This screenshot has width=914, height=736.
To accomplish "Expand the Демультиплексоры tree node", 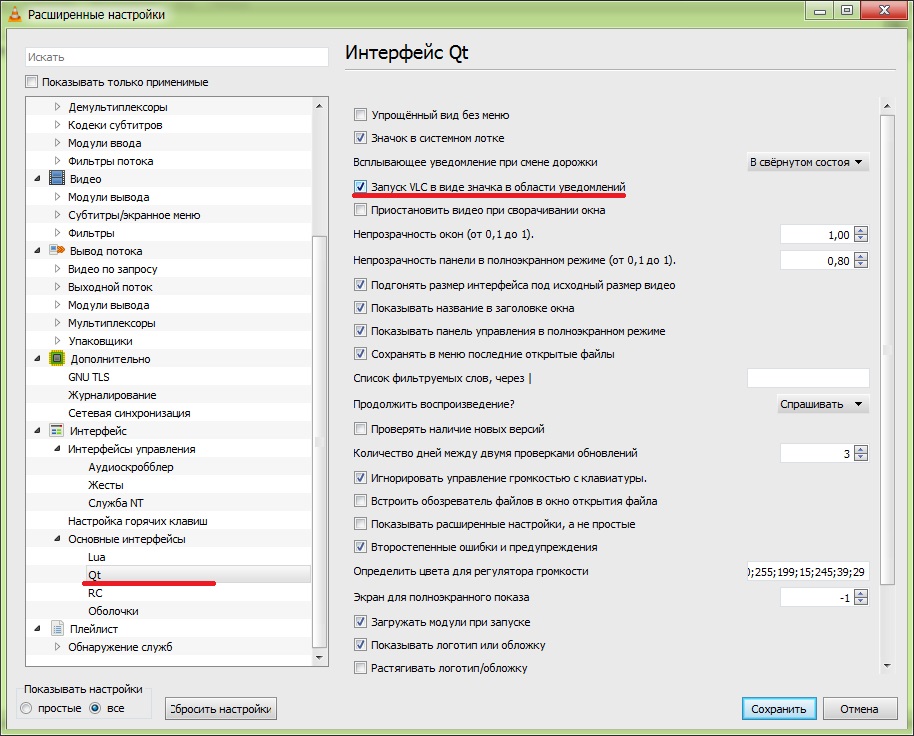I will (x=57, y=107).
